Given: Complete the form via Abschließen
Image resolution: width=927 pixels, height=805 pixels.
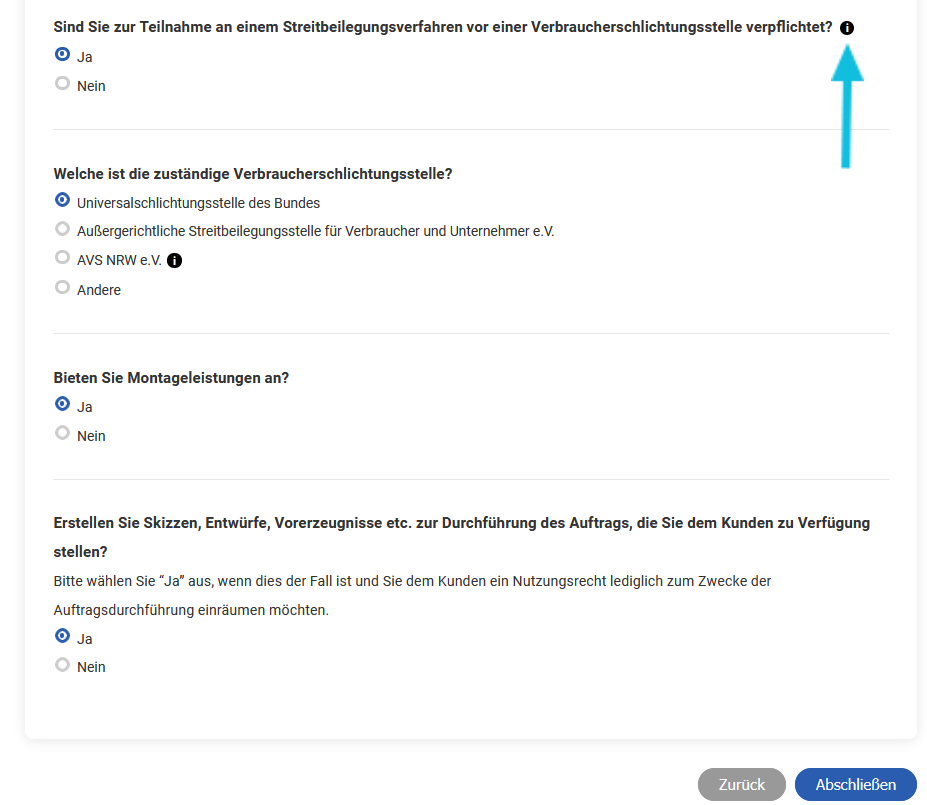Looking at the screenshot, I should pos(855,784).
